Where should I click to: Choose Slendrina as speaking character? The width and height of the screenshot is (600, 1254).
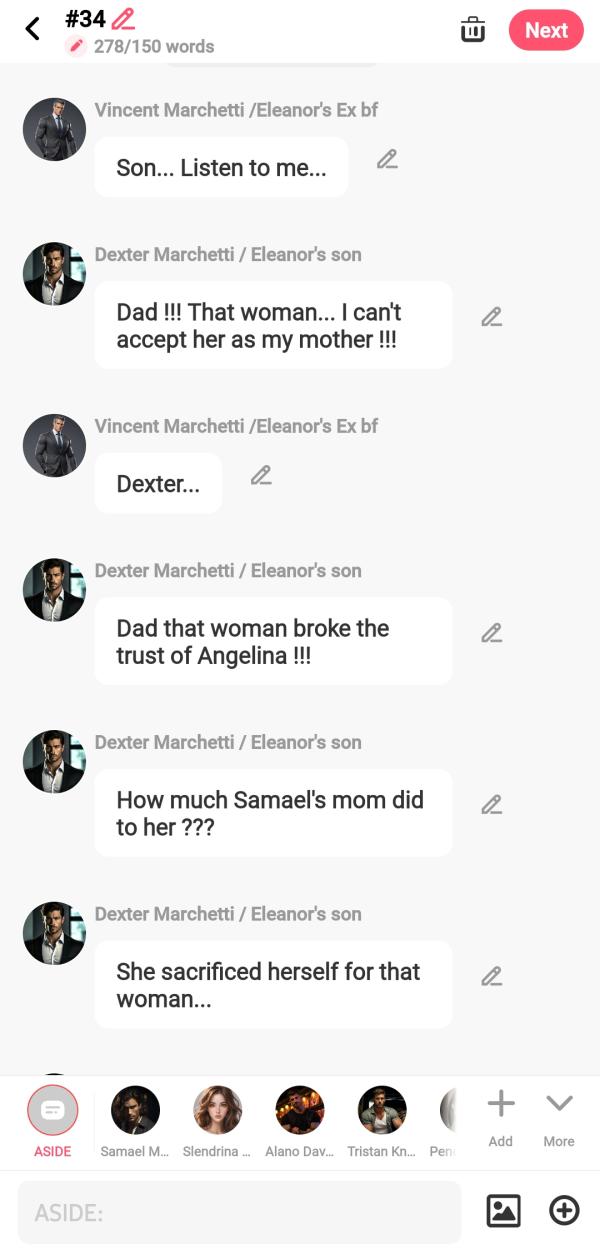217,1112
